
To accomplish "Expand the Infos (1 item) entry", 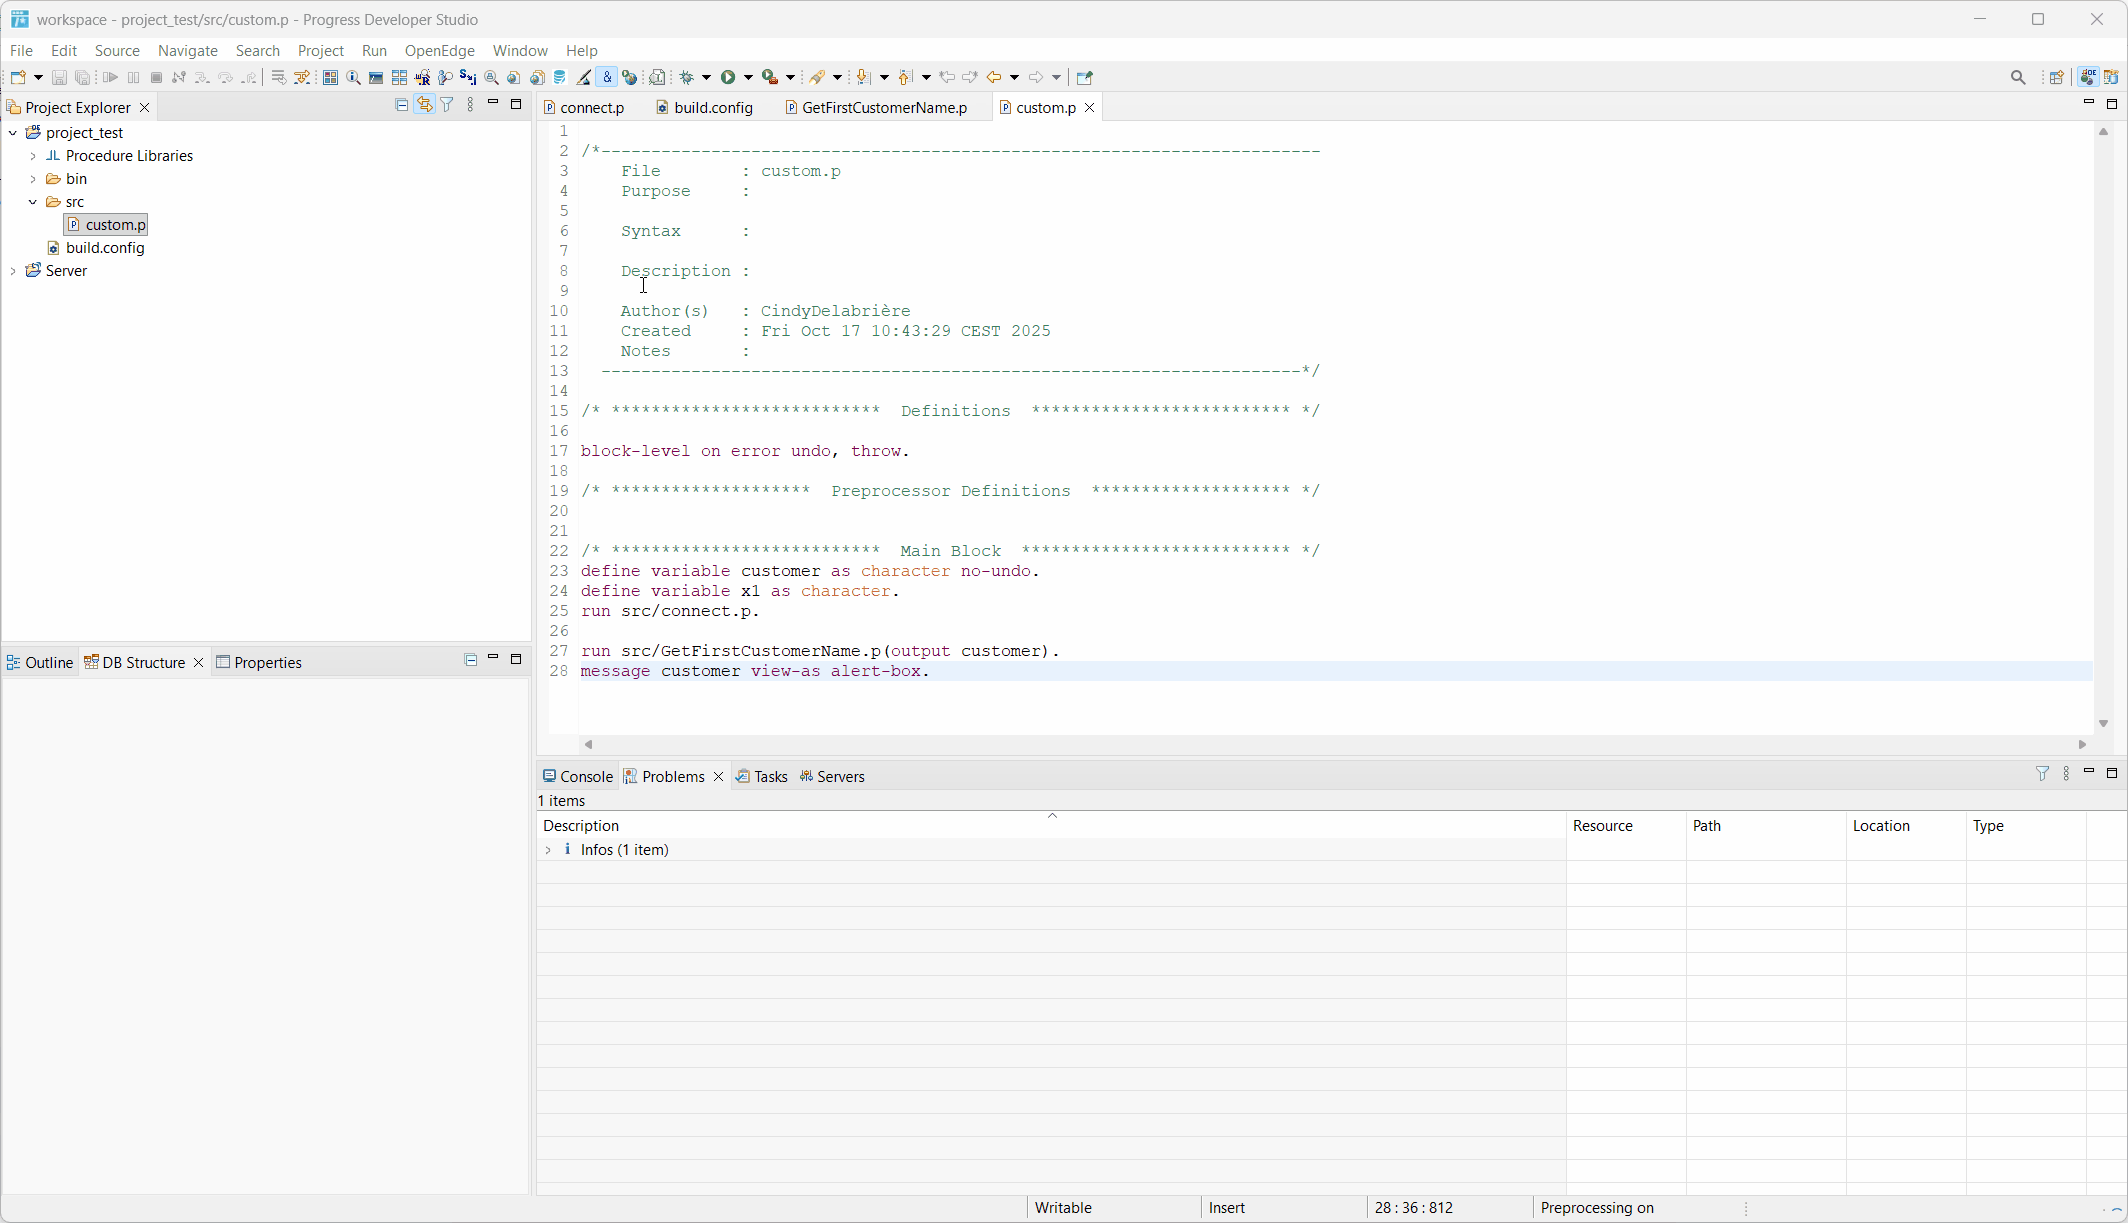I will click(x=548, y=850).
